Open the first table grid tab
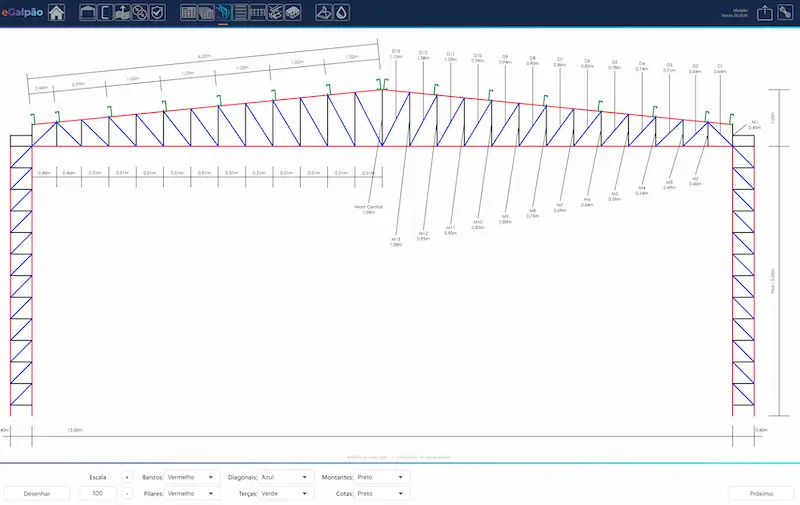 pyautogui.click(x=188, y=13)
